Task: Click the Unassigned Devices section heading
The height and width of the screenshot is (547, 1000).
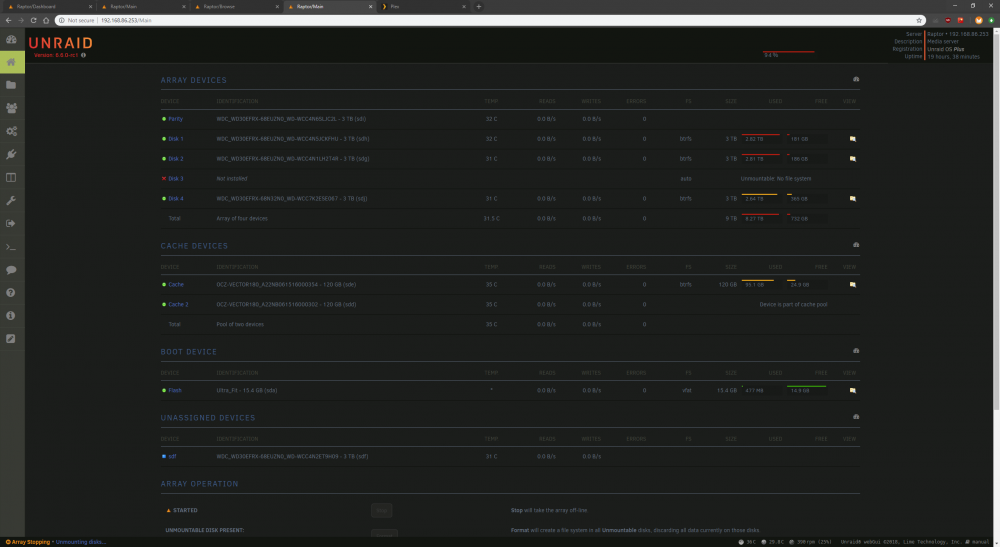Action: coord(208,418)
